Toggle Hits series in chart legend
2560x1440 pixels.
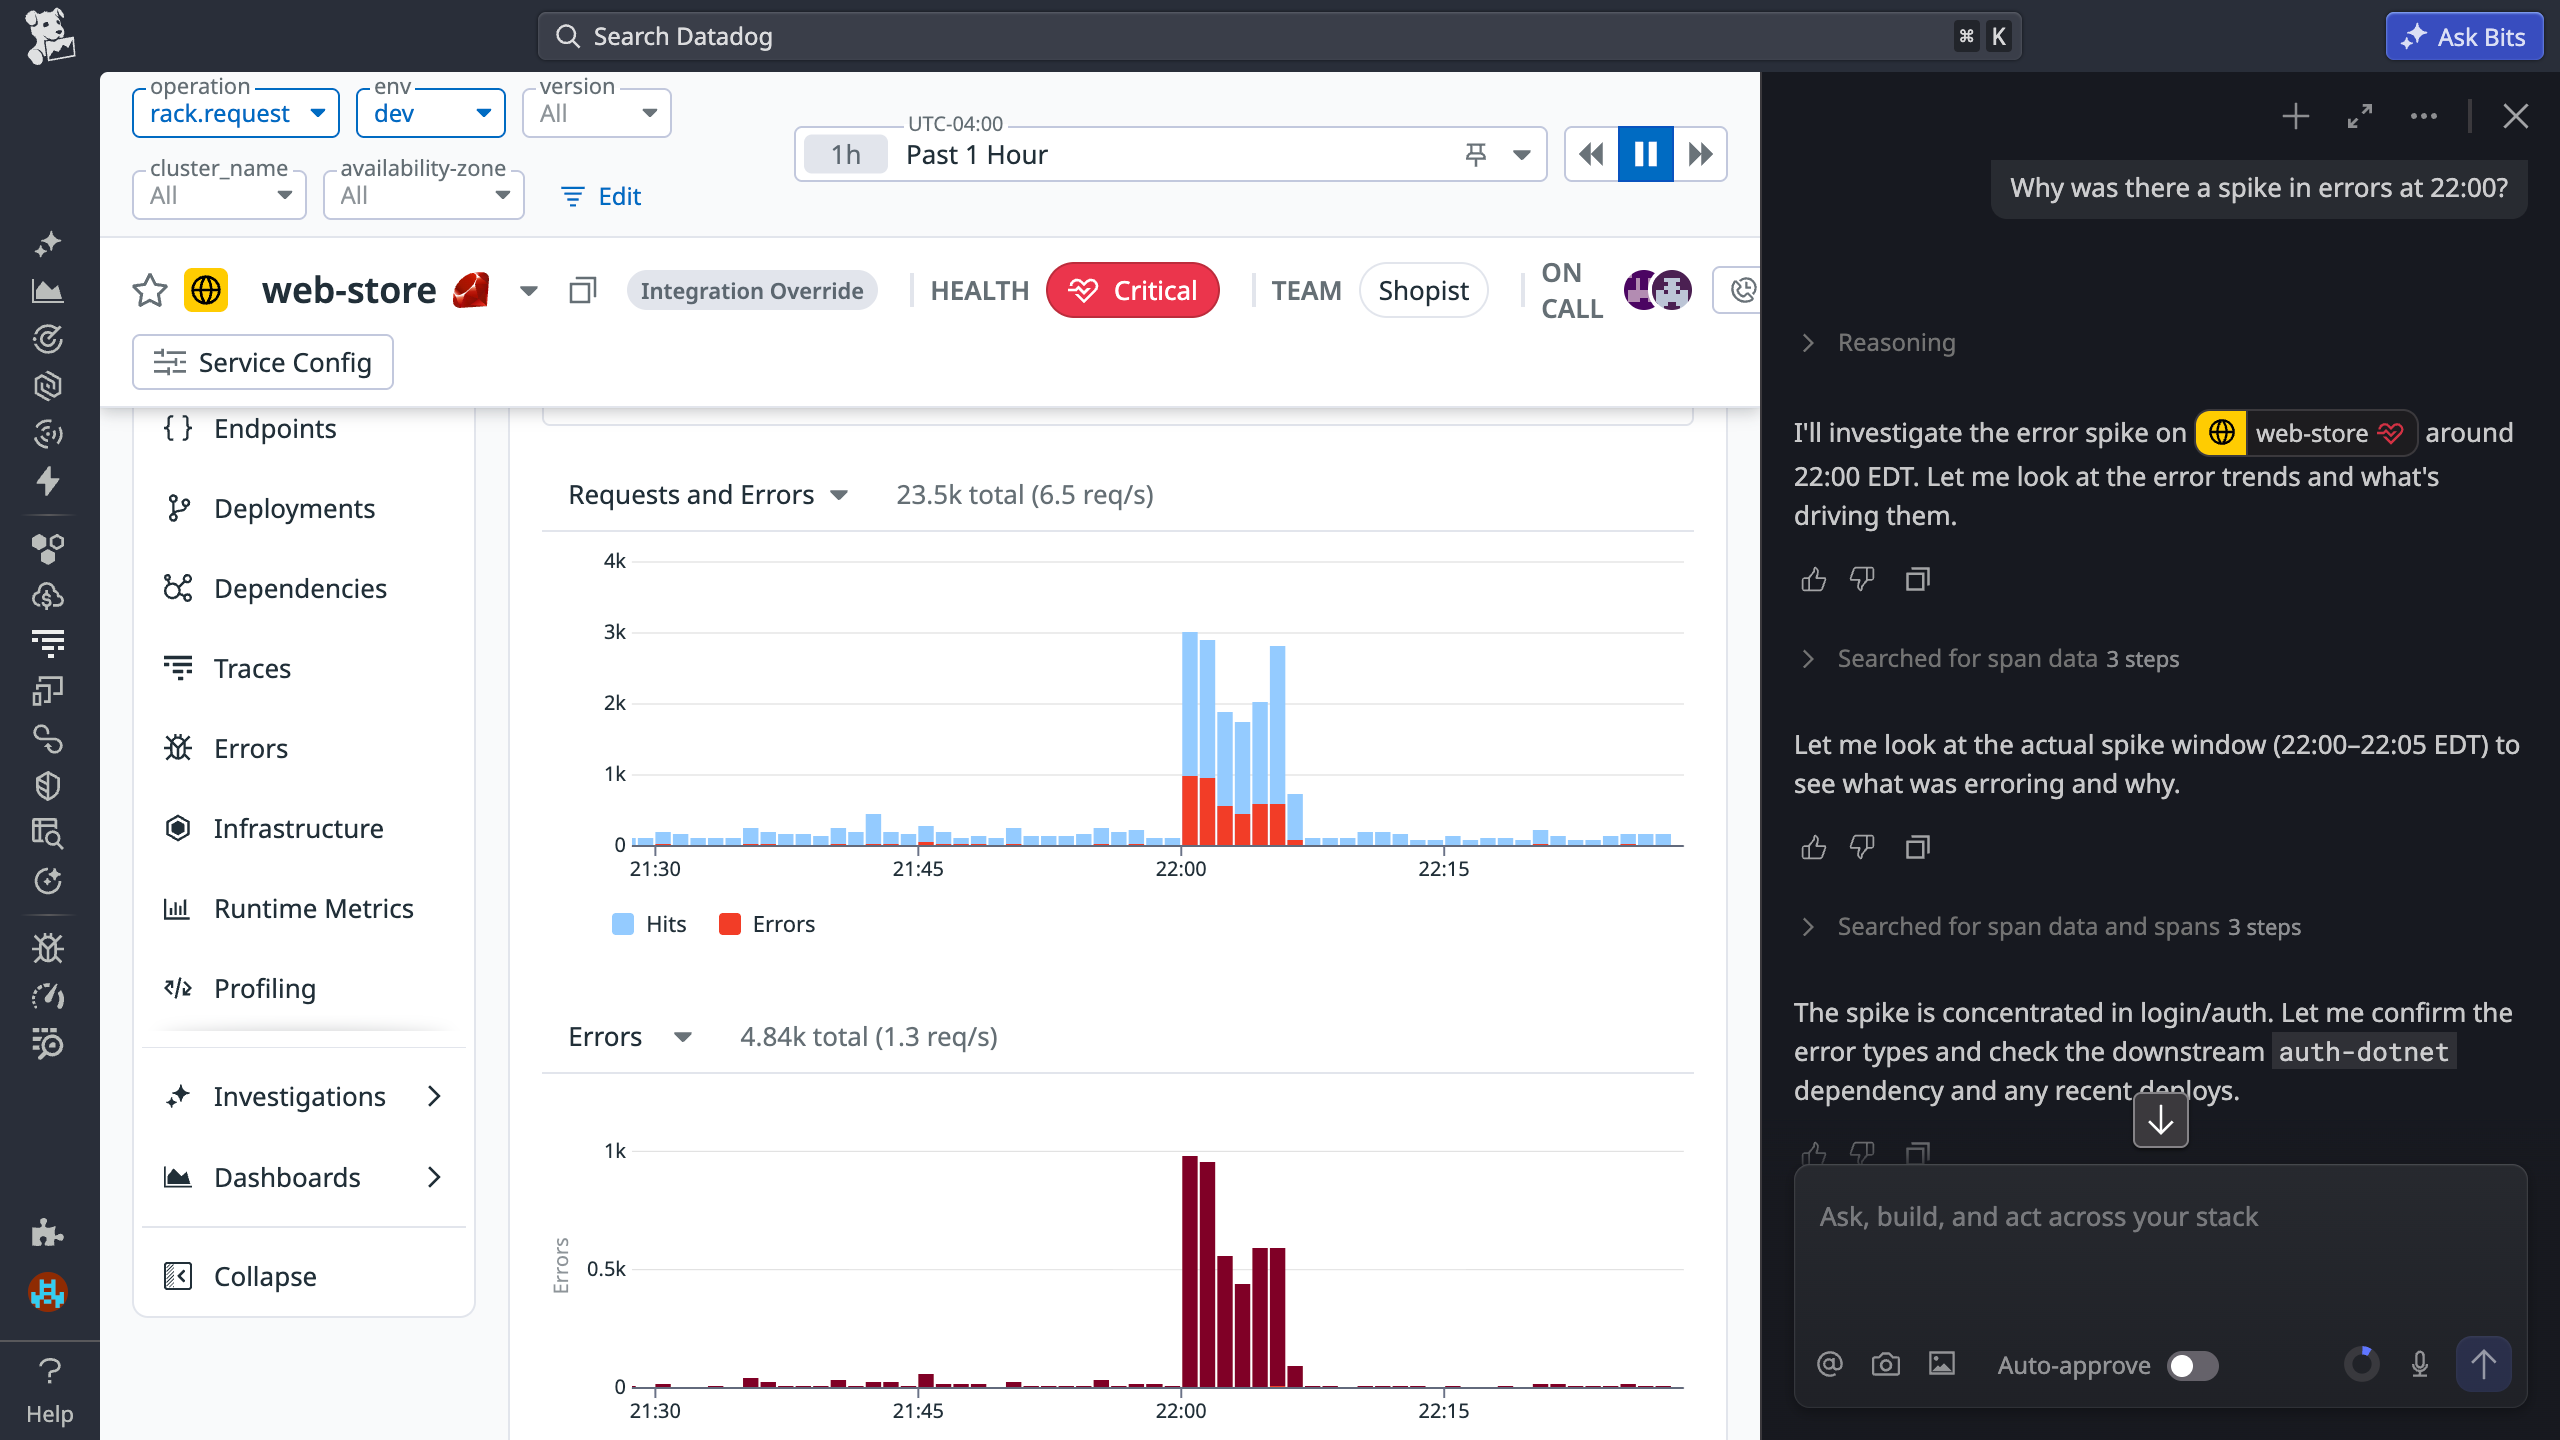click(649, 924)
